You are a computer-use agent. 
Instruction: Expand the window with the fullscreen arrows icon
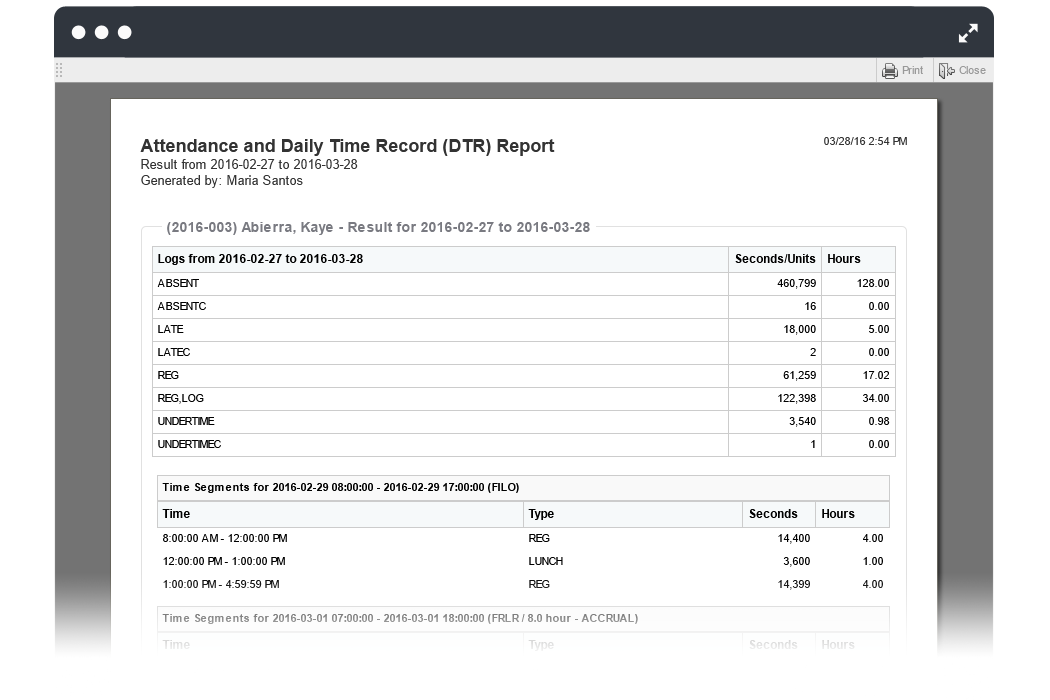coord(968,33)
